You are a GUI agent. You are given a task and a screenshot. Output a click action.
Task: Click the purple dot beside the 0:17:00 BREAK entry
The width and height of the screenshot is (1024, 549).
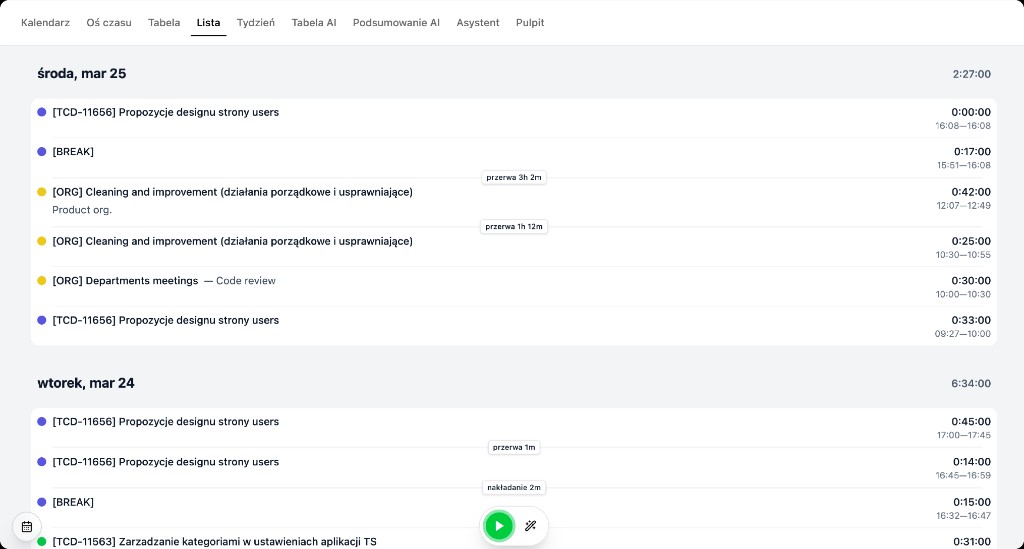[x=42, y=152]
